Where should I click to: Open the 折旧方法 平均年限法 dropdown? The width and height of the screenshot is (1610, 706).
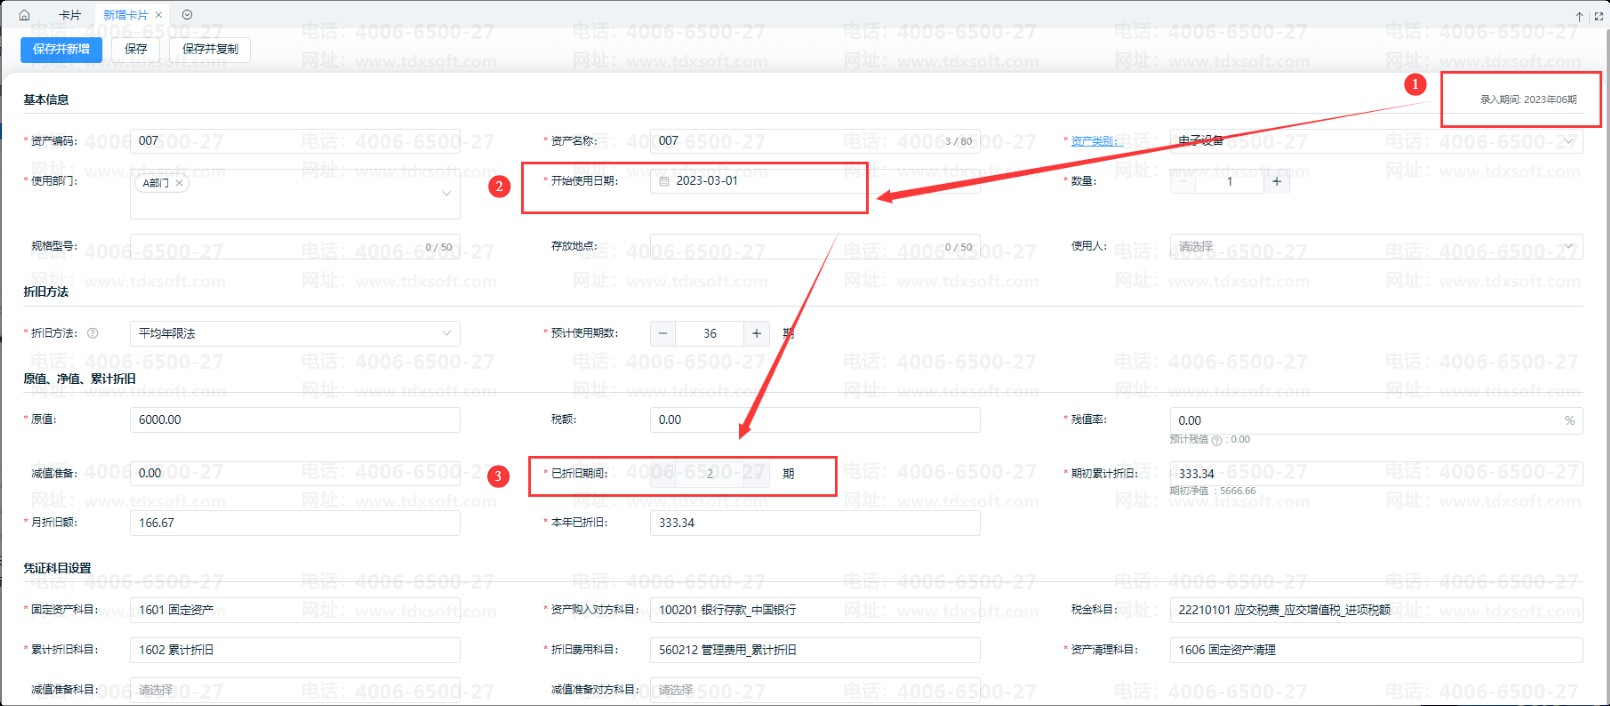click(295, 333)
